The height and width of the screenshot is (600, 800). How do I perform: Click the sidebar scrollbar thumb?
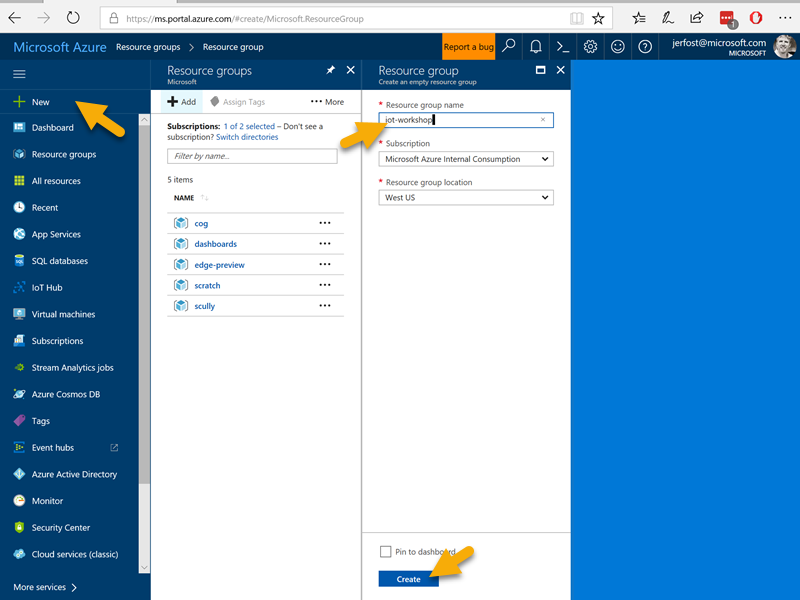[x=144, y=304]
